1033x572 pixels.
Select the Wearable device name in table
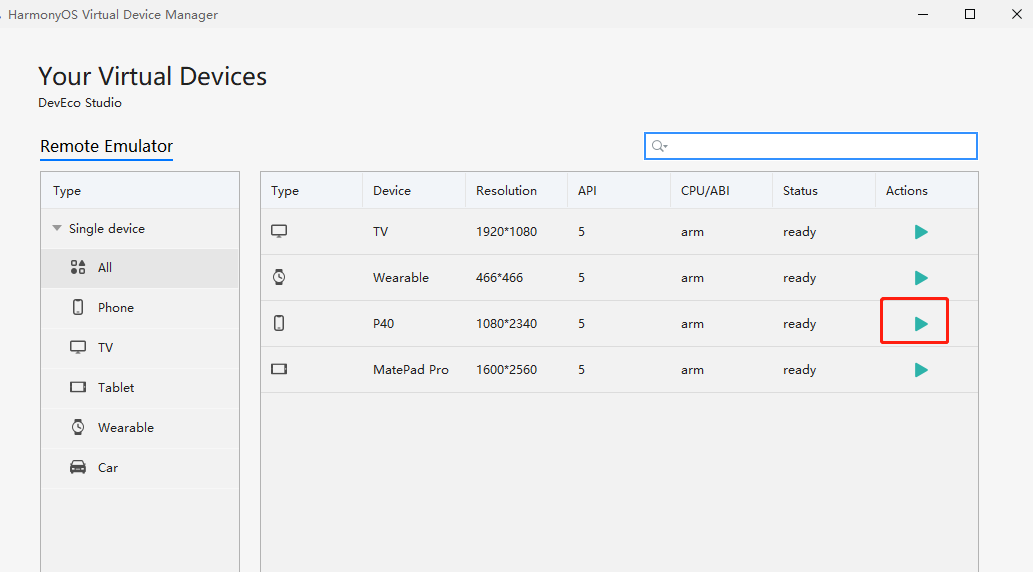(401, 277)
